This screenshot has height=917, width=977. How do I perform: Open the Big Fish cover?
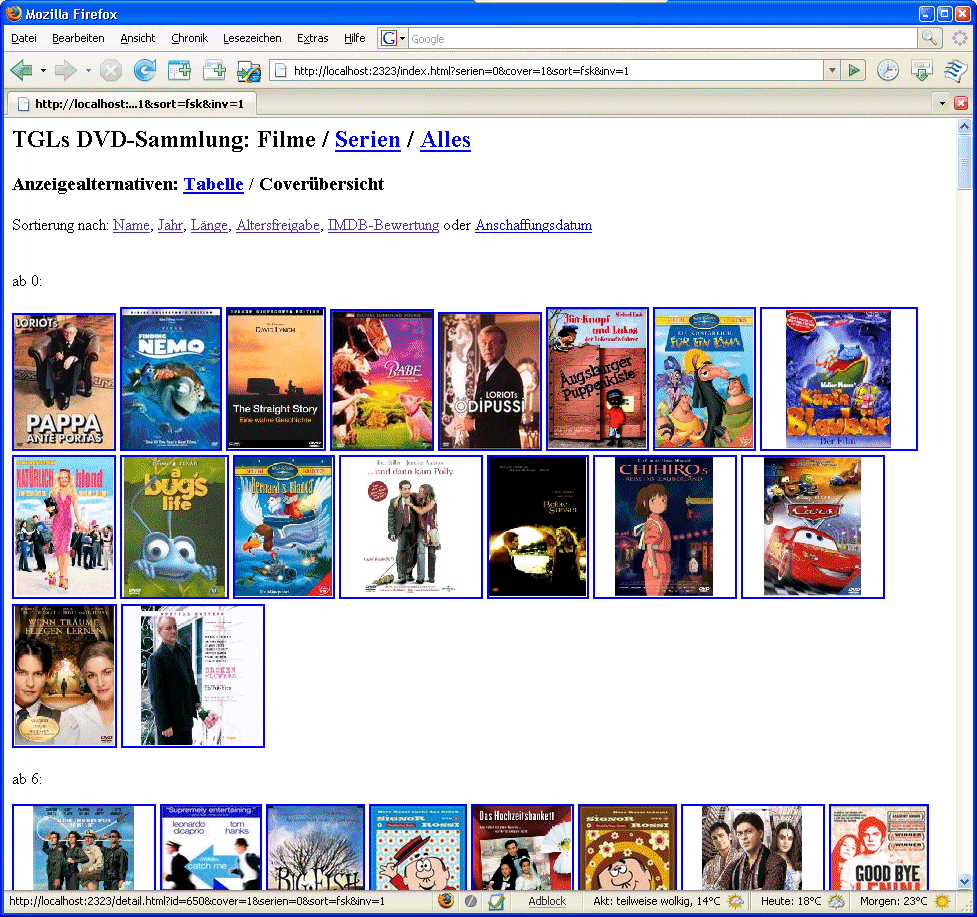316,847
